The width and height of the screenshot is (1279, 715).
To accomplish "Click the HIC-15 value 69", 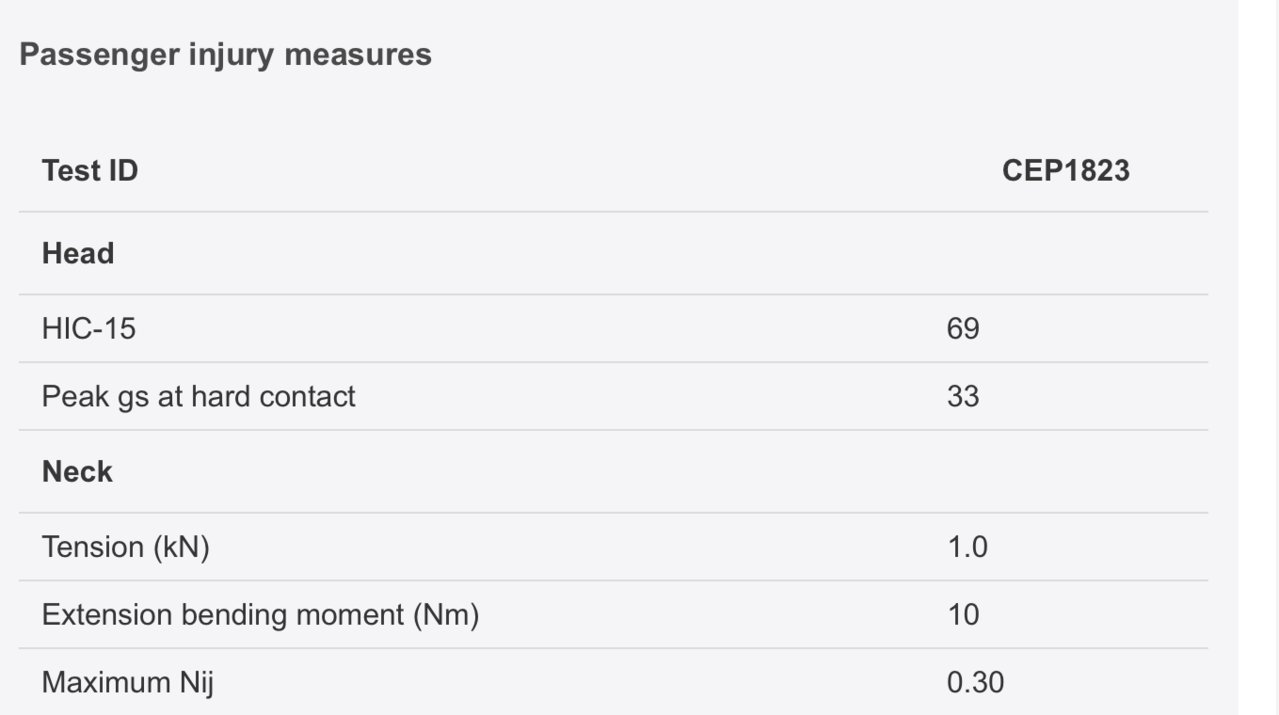I will click(963, 328).
